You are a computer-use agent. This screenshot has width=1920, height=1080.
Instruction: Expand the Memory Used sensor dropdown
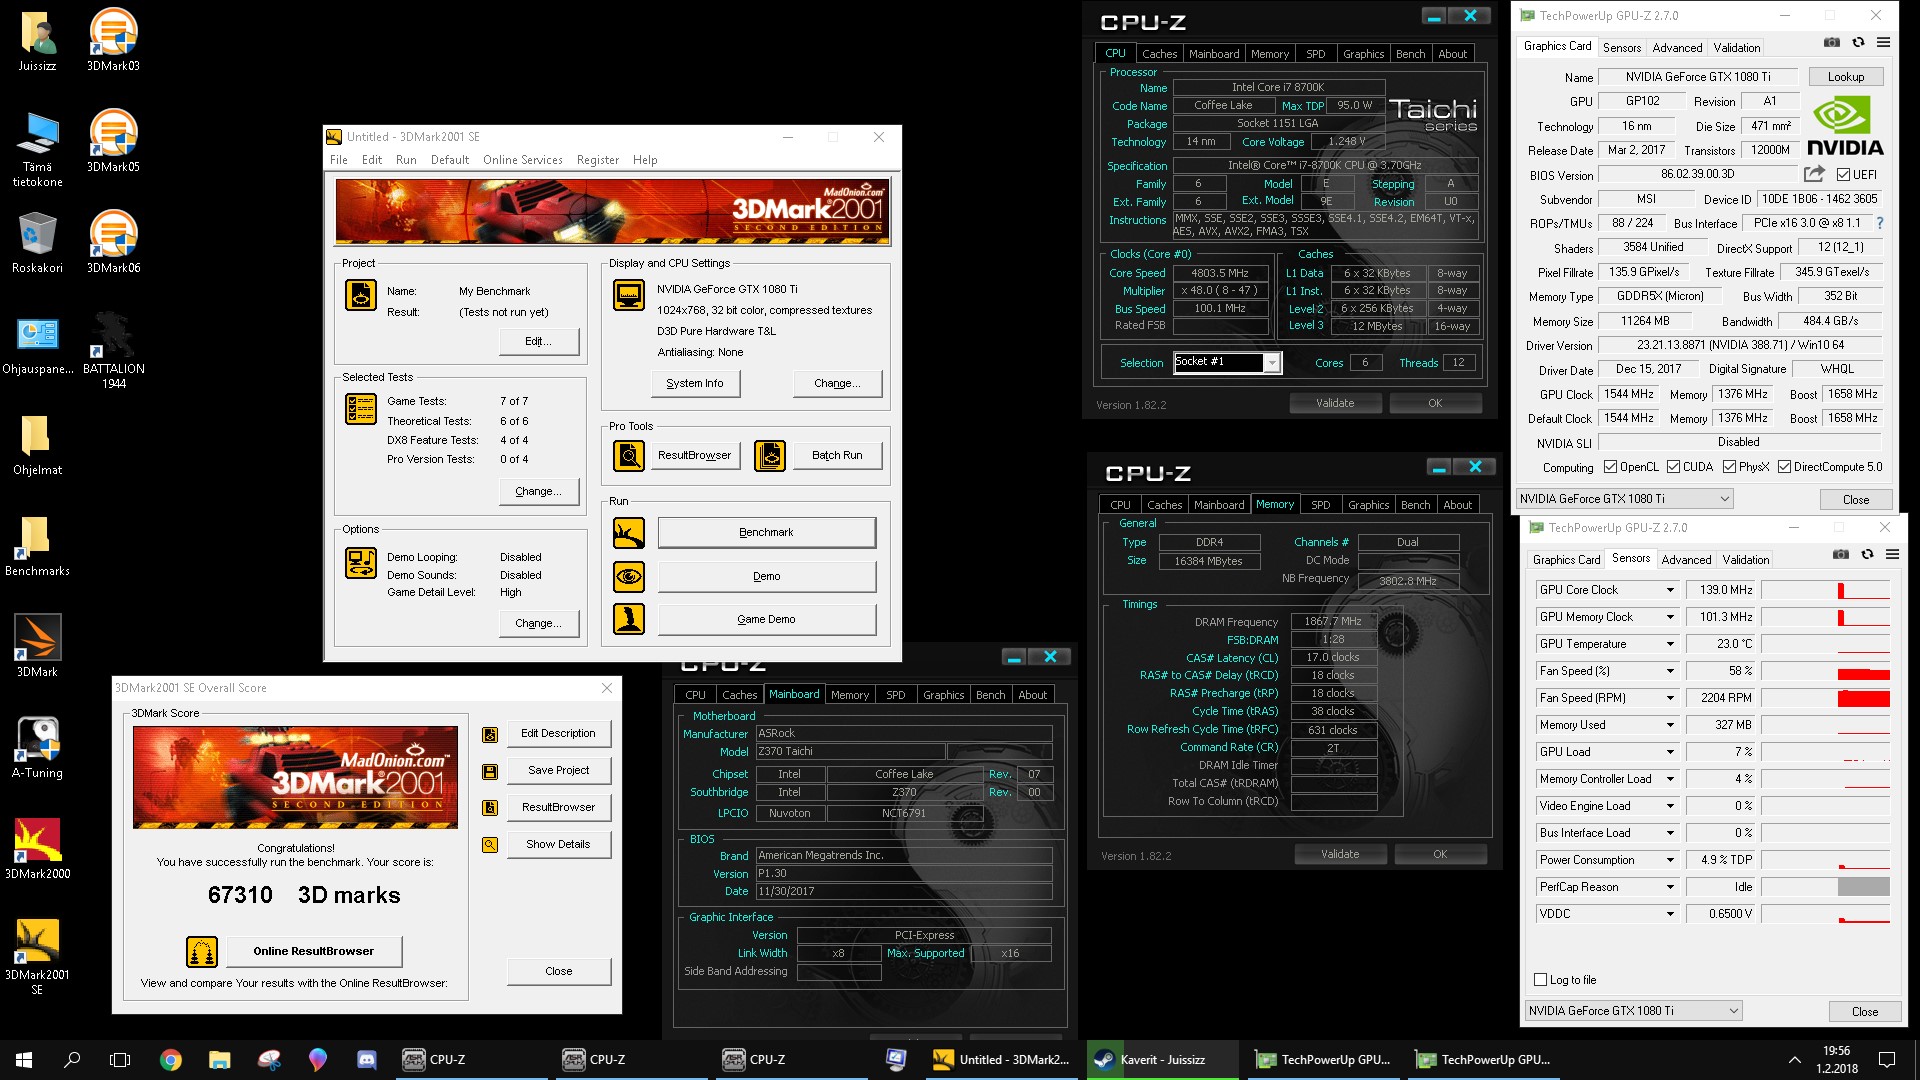1670,725
